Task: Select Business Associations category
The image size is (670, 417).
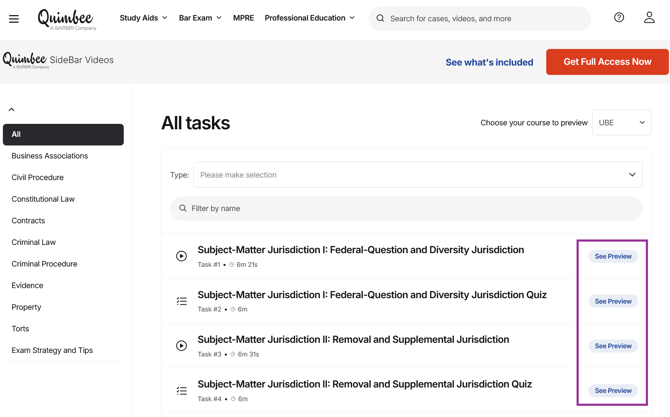Action: click(x=50, y=156)
